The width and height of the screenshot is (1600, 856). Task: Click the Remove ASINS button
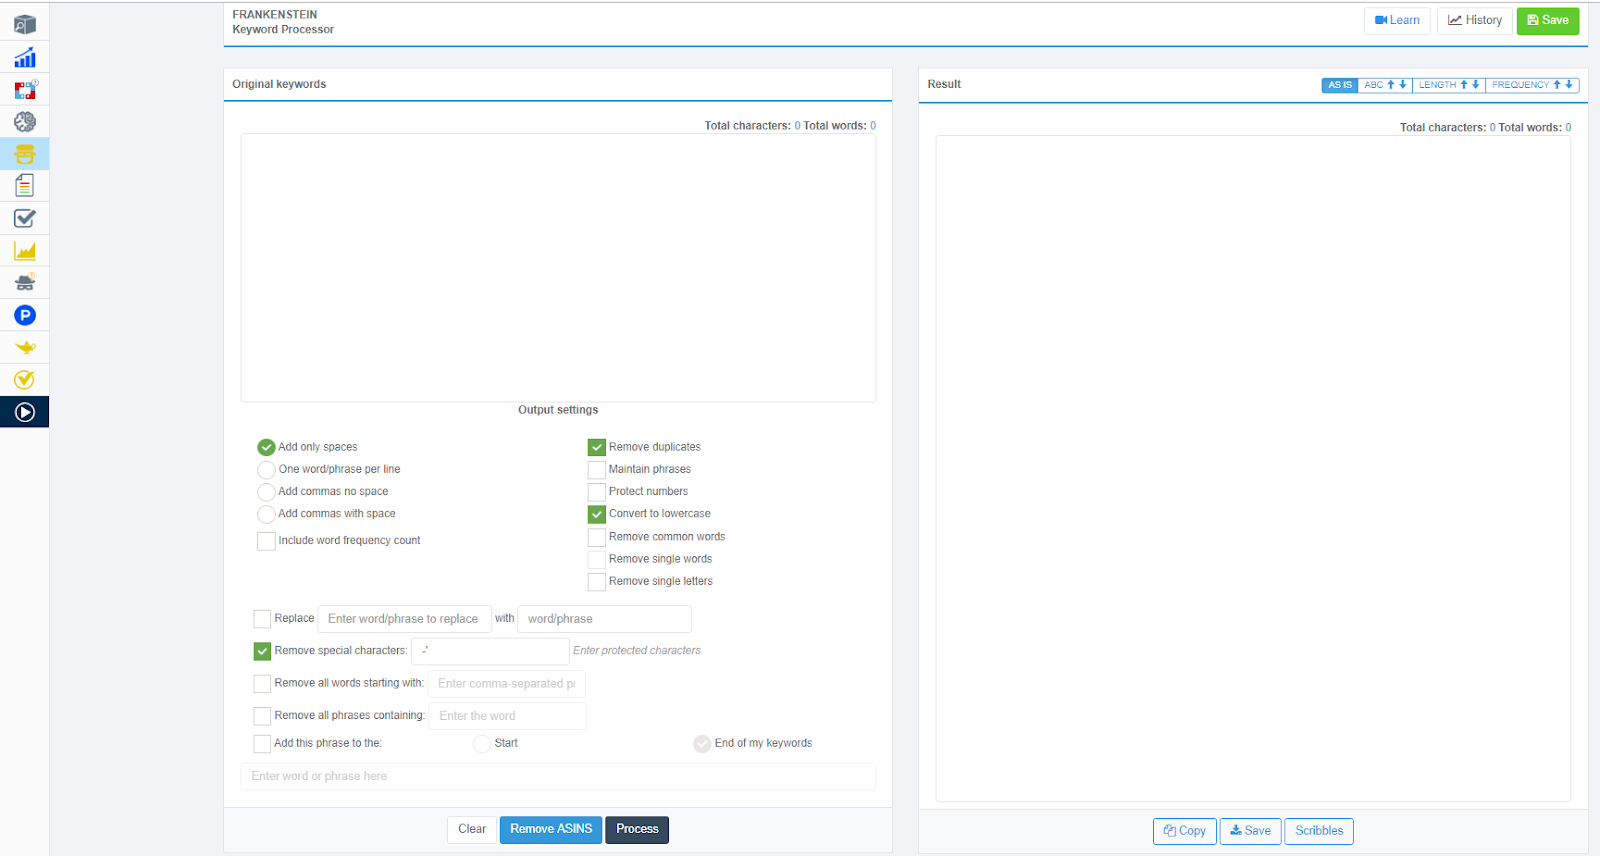pyautogui.click(x=551, y=830)
